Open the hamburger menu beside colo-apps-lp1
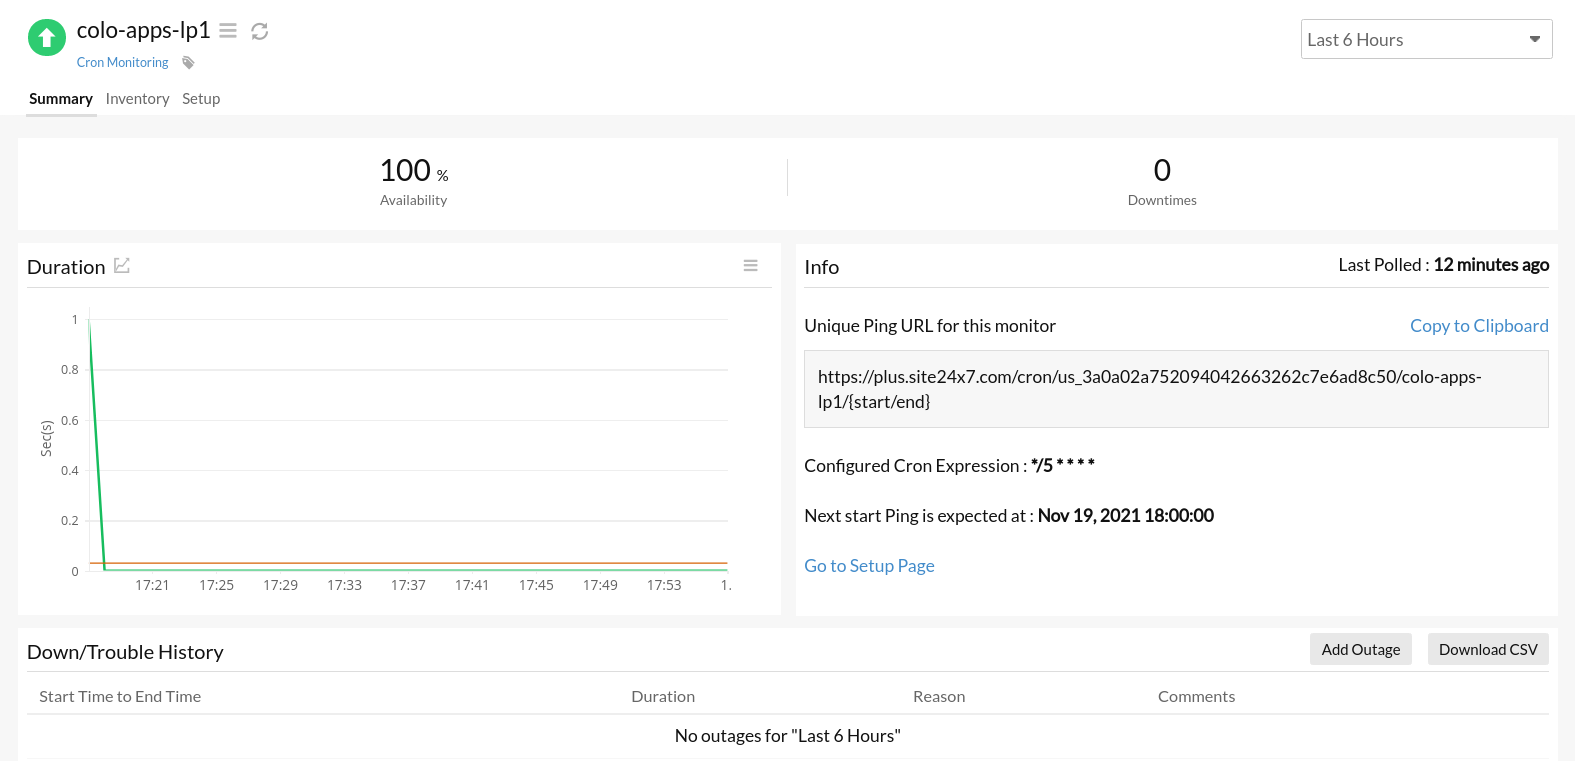The image size is (1575, 761). (x=228, y=31)
